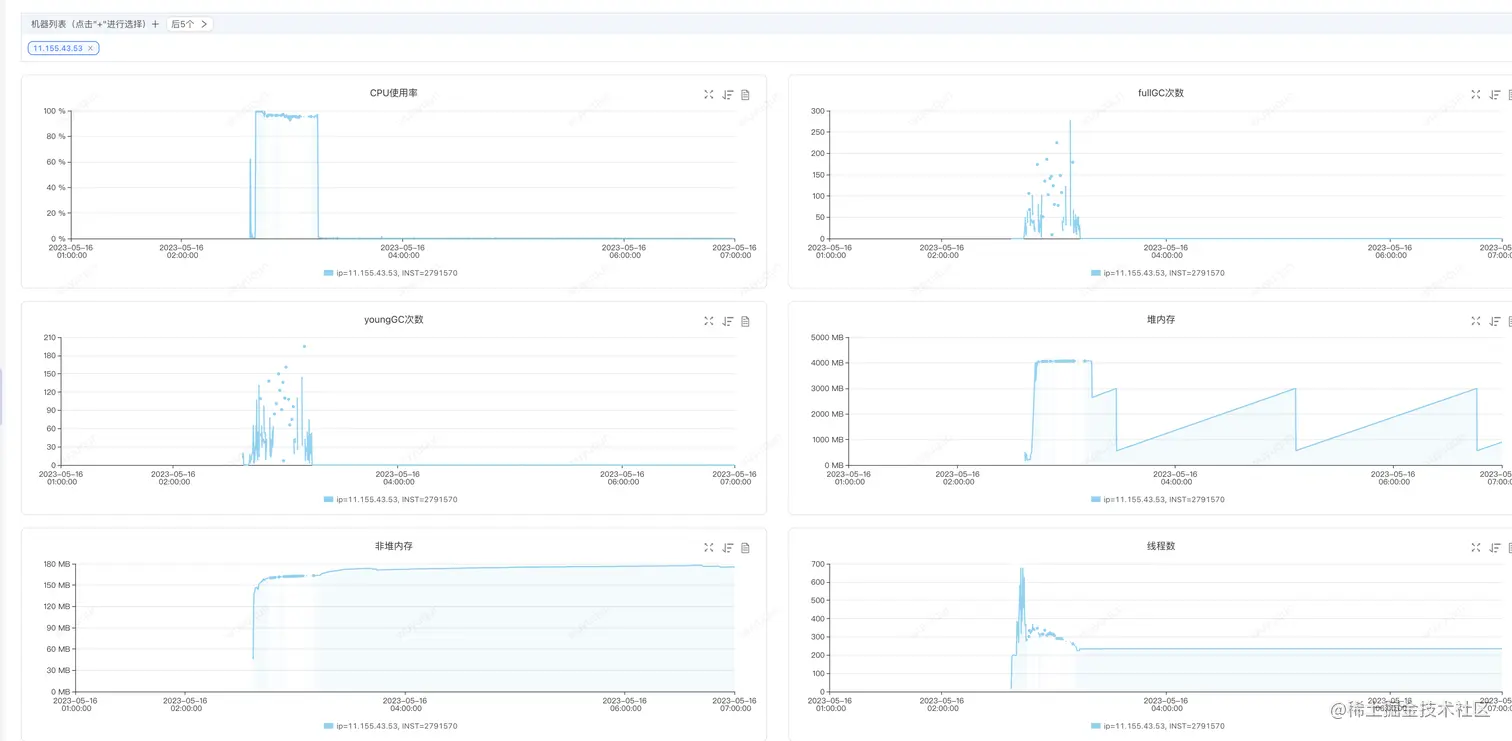
Task: Click the 机器列表 label text
Action: click(x=89, y=24)
